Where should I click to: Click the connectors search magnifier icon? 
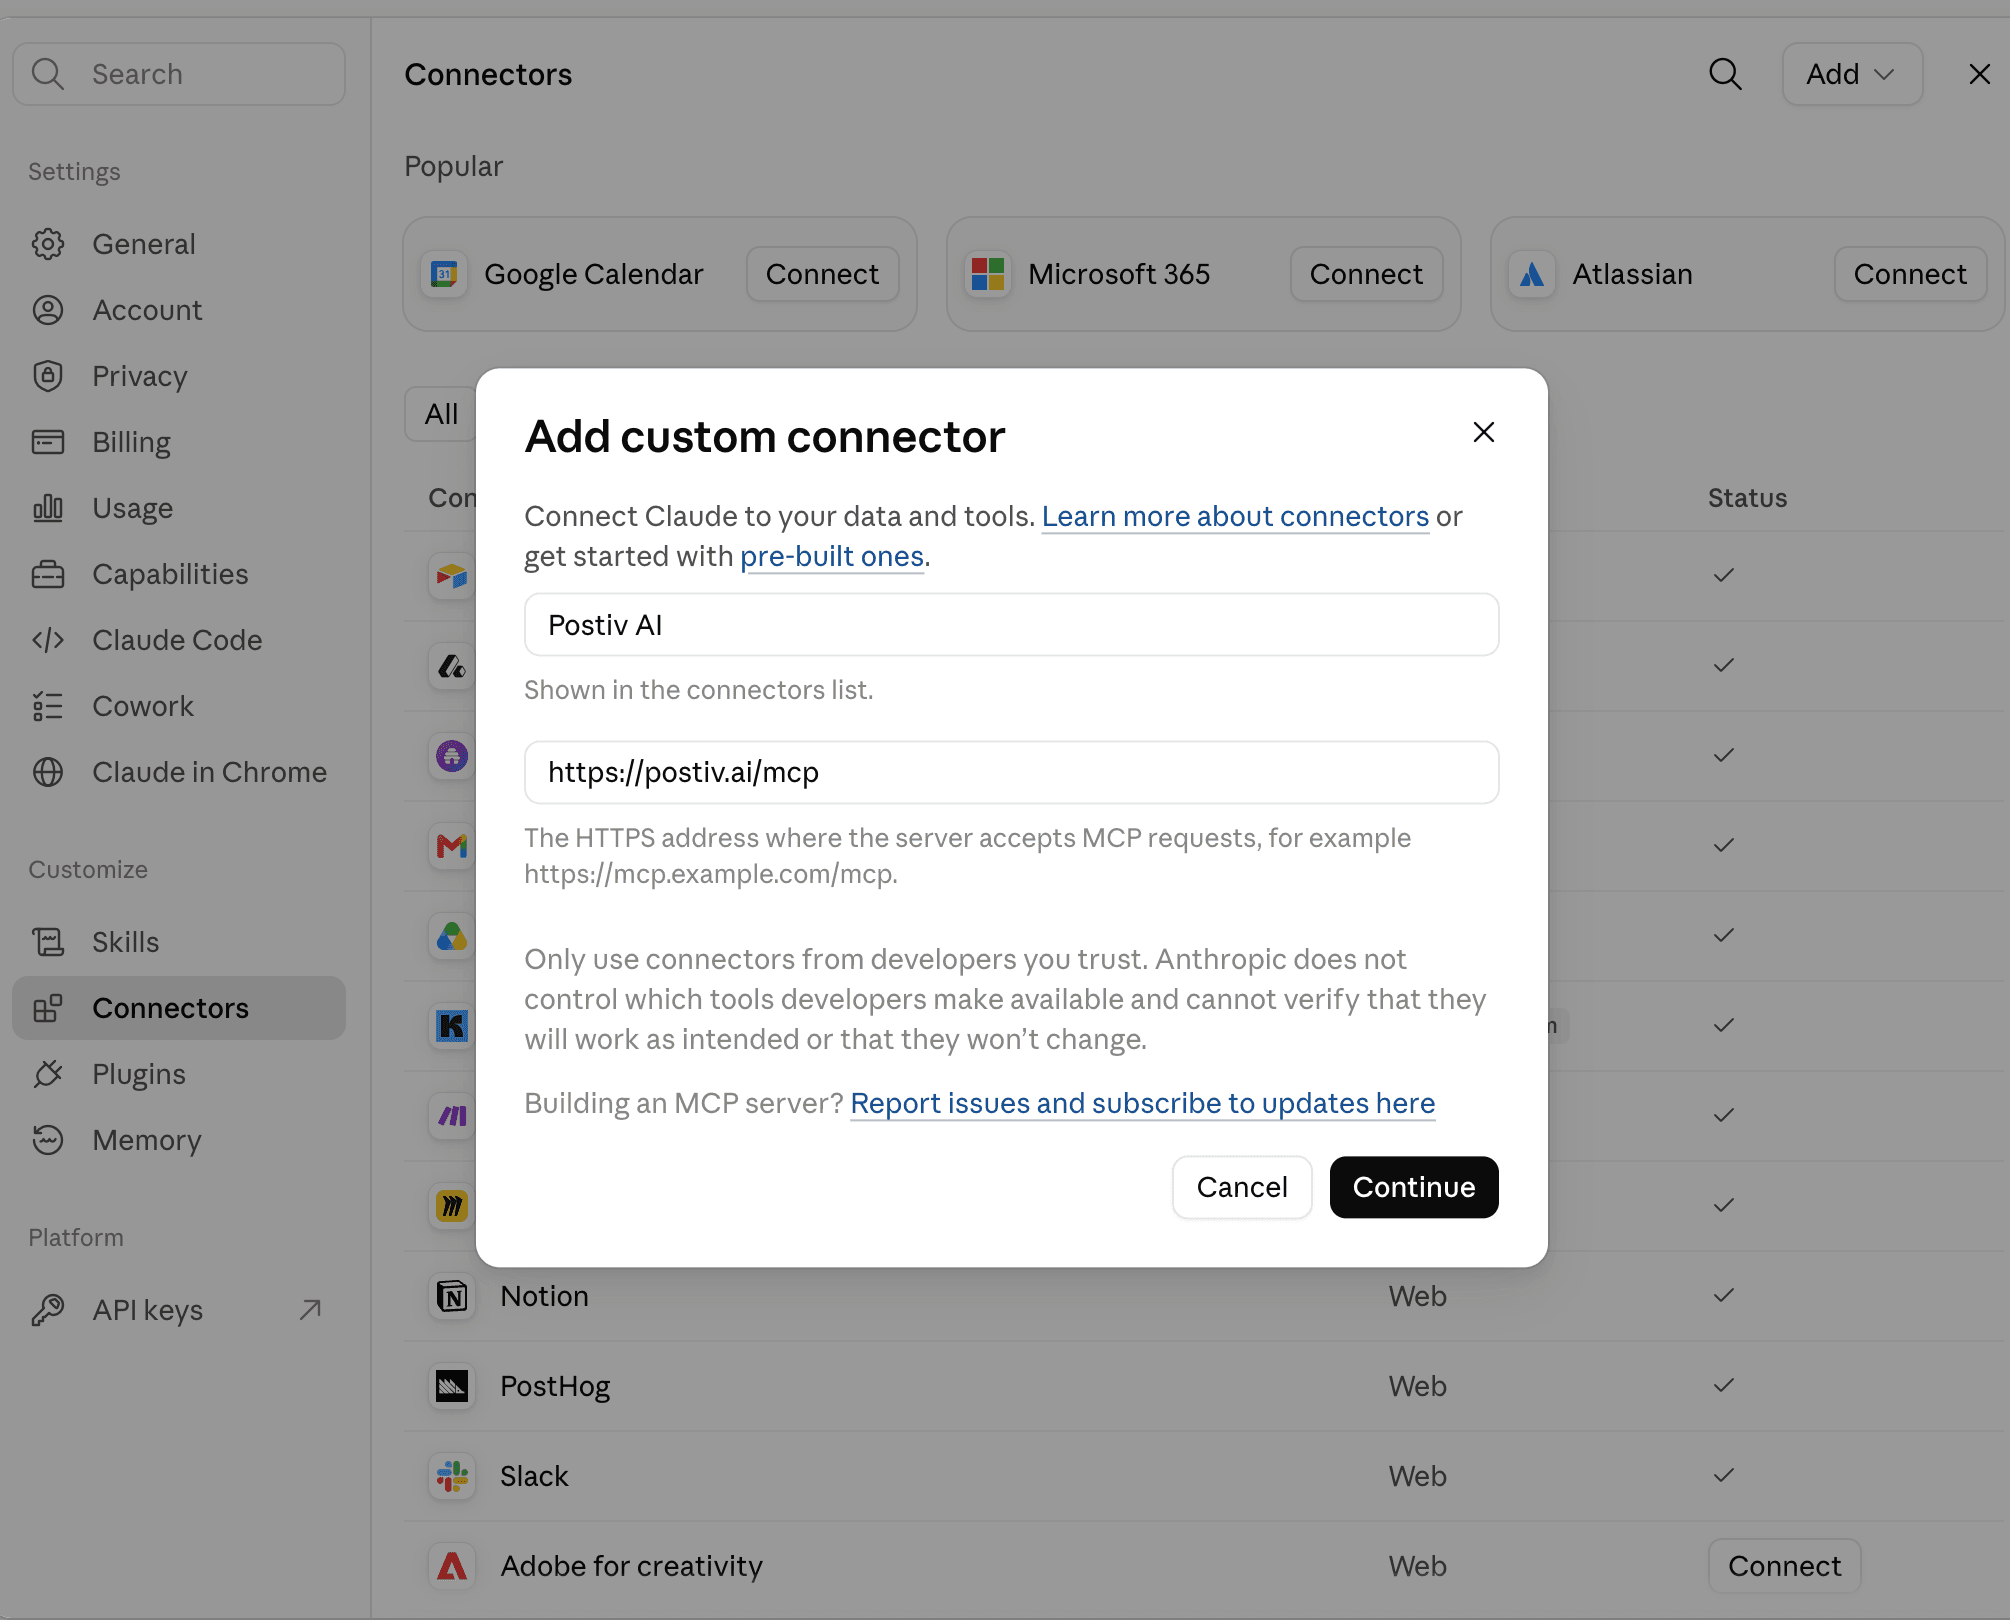pos(1725,74)
